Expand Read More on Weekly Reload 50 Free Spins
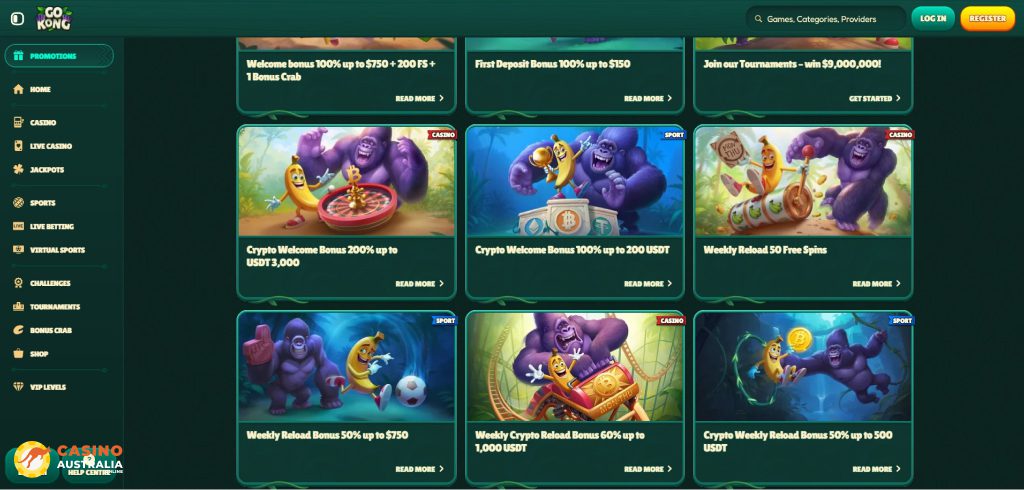Viewport: 1024px width, 490px height. 876,284
